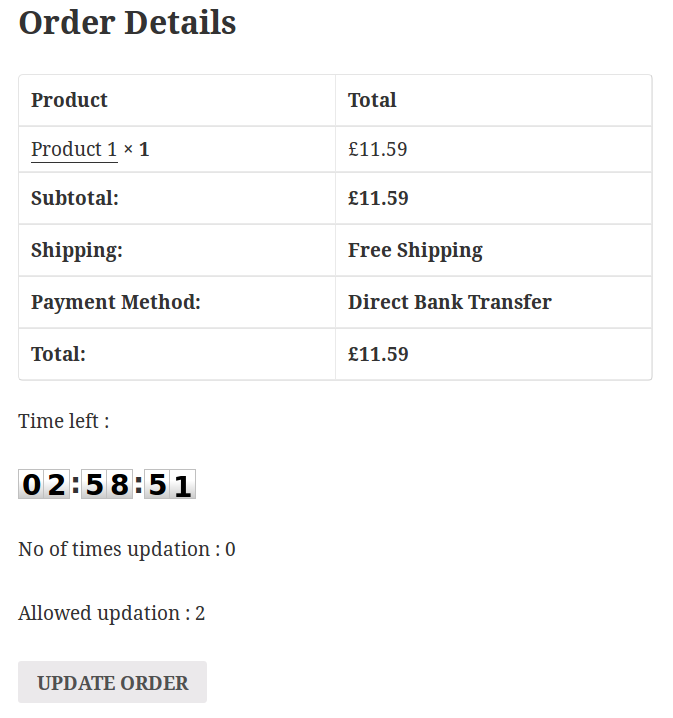Click the Total: label in last row

58,354
